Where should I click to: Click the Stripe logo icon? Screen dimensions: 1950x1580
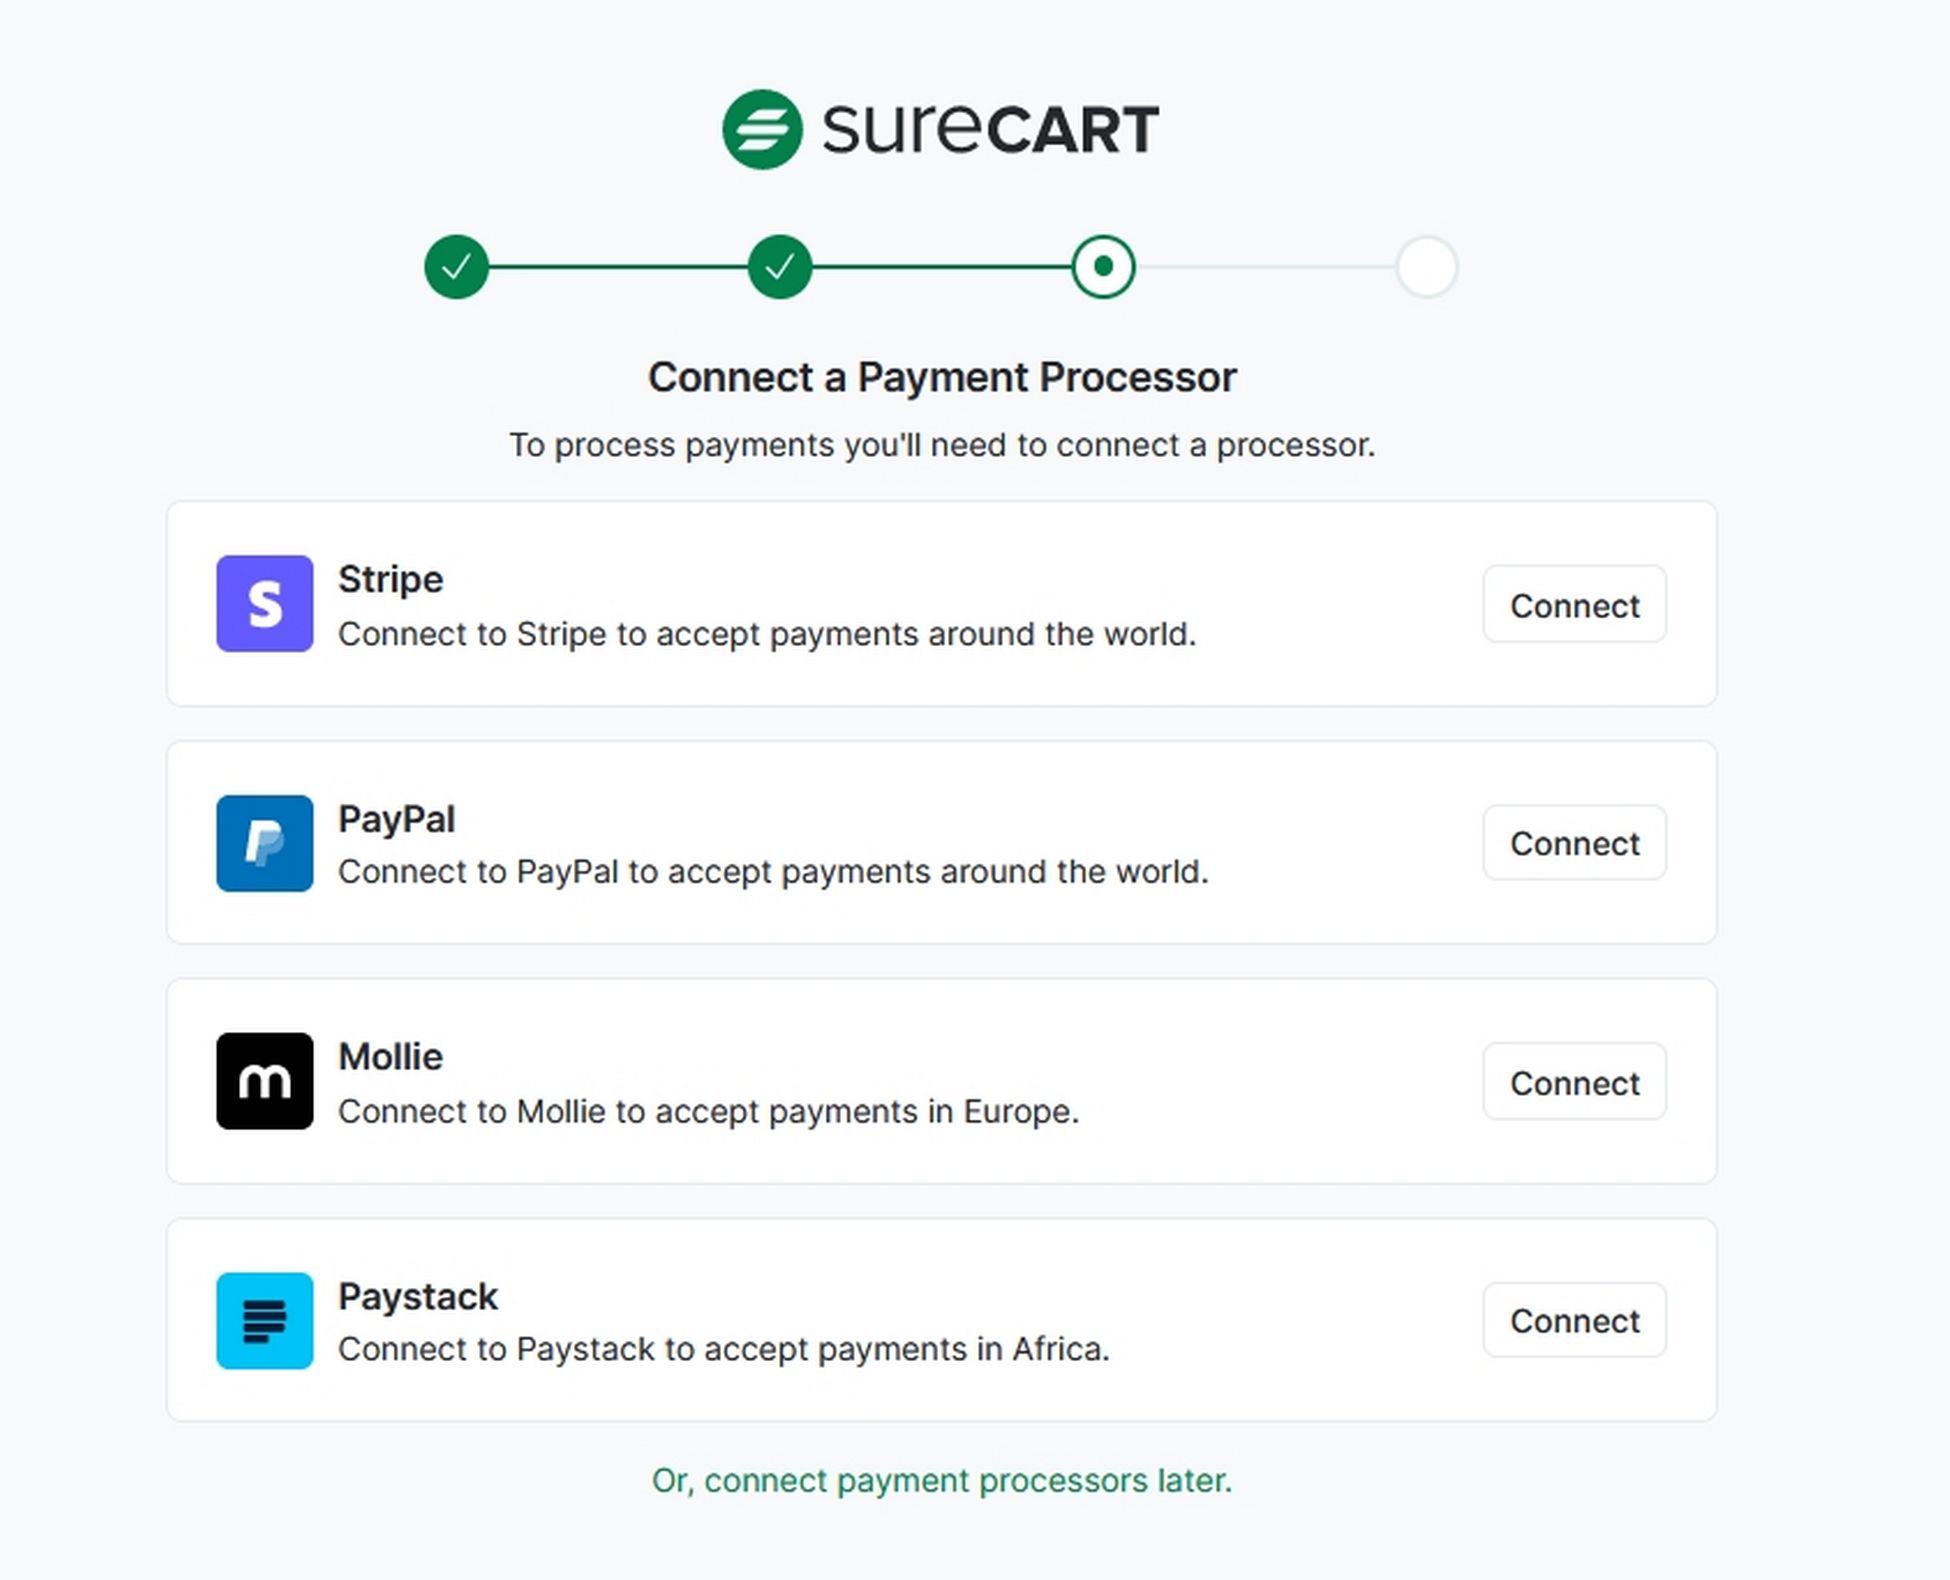coord(263,603)
